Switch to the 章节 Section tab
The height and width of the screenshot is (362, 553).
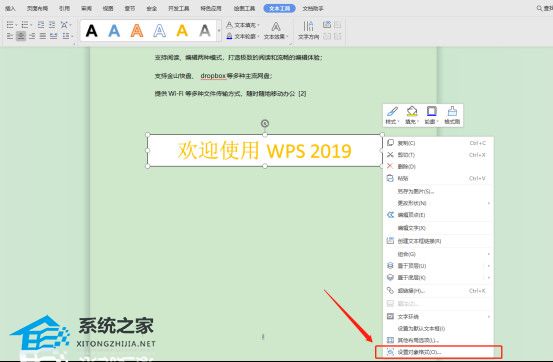[130, 8]
